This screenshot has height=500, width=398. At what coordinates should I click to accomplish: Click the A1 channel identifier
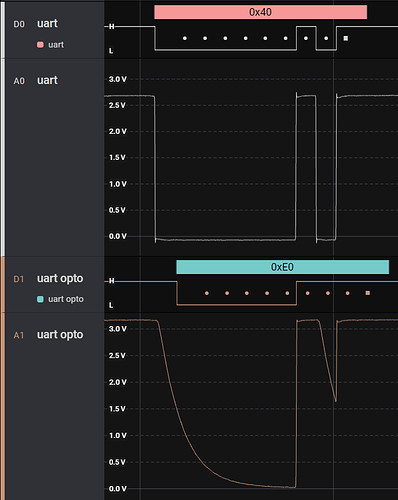(x=19, y=335)
